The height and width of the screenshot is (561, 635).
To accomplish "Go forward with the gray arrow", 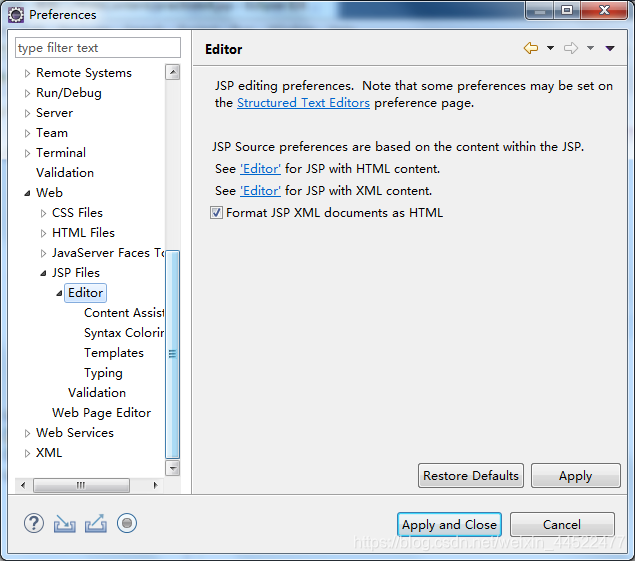I will 571,48.
